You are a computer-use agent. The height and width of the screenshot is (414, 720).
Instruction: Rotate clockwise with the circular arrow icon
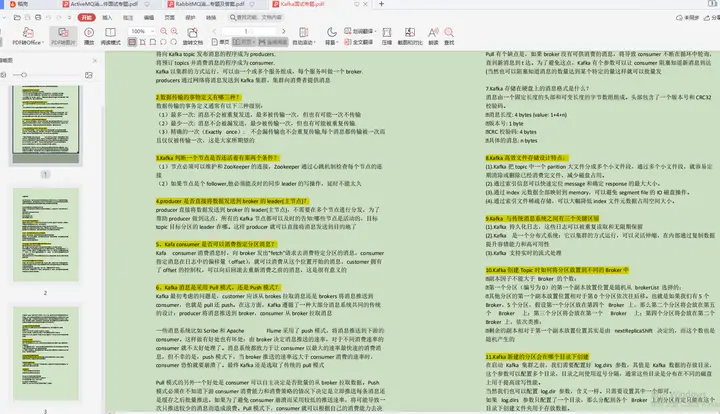point(174,42)
